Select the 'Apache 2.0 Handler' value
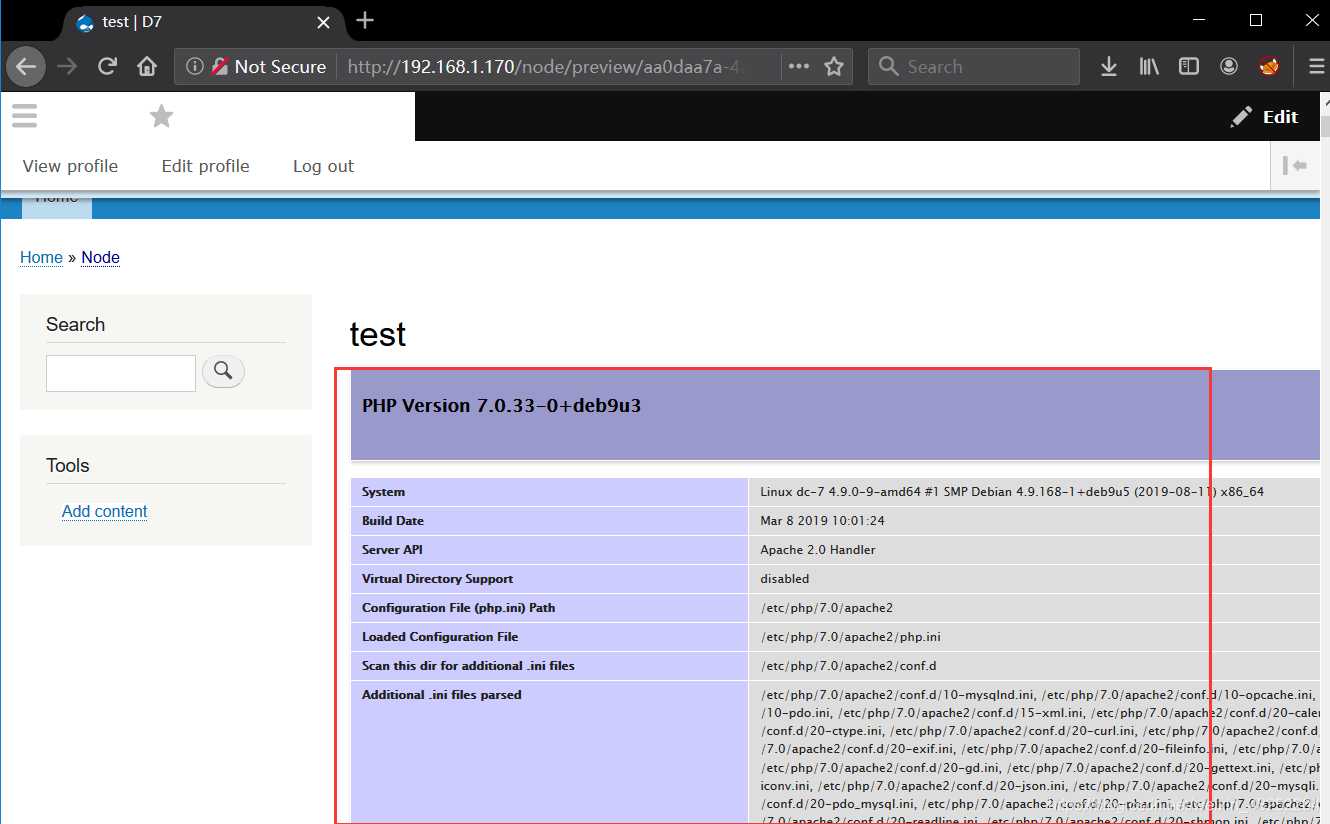 pyautogui.click(x=818, y=550)
